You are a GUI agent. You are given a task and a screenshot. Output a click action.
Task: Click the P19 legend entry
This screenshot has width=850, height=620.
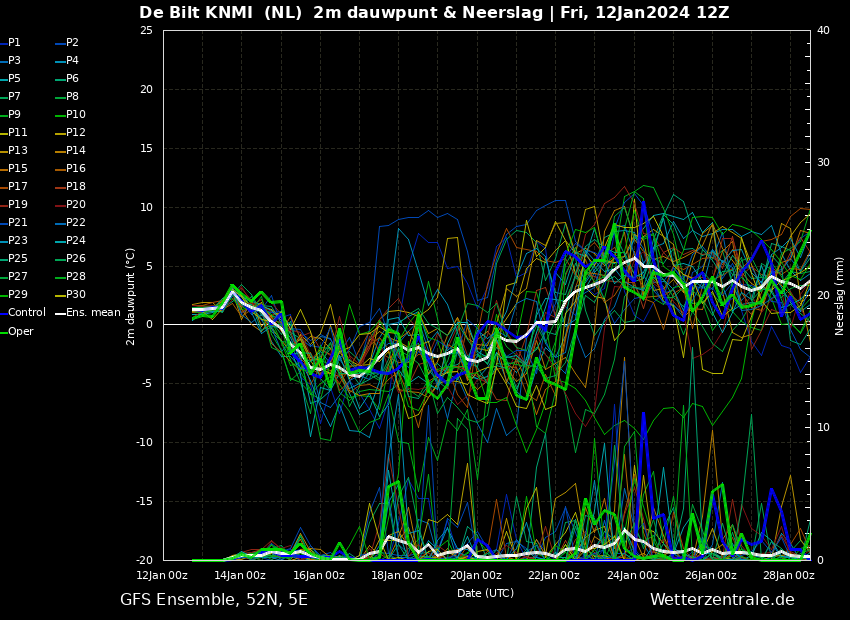tap(14, 204)
